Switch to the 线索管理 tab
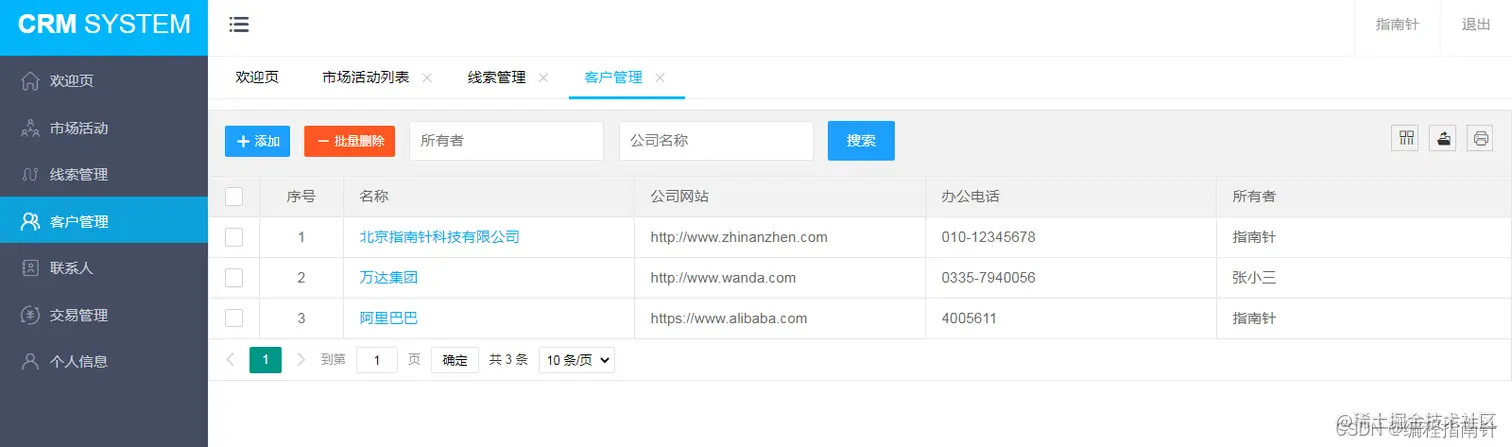Viewport: 1512px width, 447px height. click(x=497, y=77)
